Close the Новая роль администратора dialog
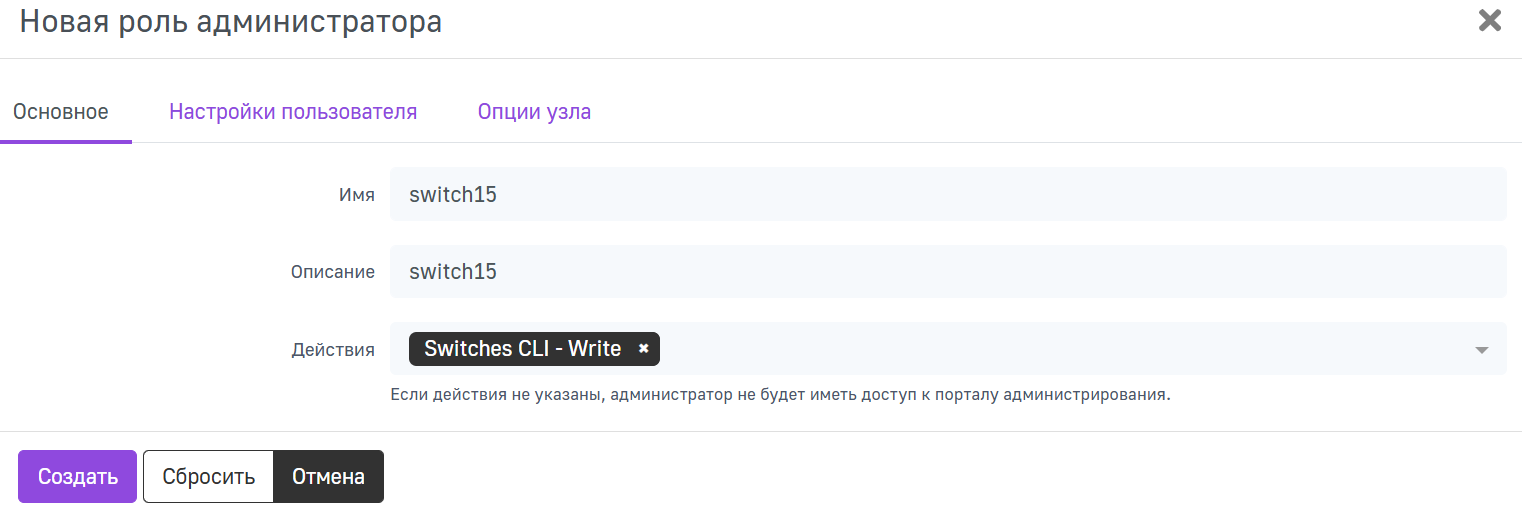This screenshot has width=1522, height=518. (1489, 21)
